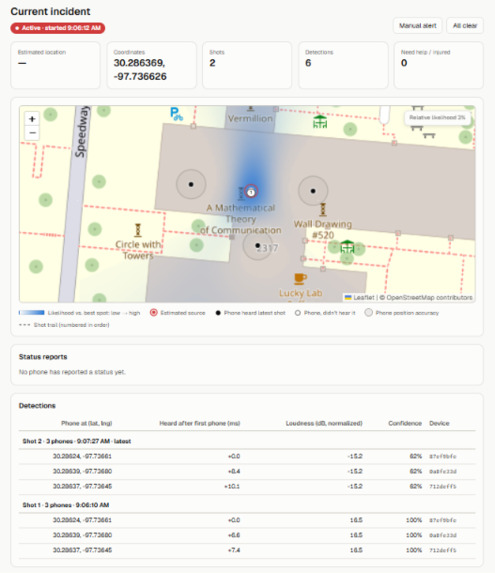The height and width of the screenshot is (573, 495).
Task: Click the Shots count card
Action: pyautogui.click(x=247, y=65)
